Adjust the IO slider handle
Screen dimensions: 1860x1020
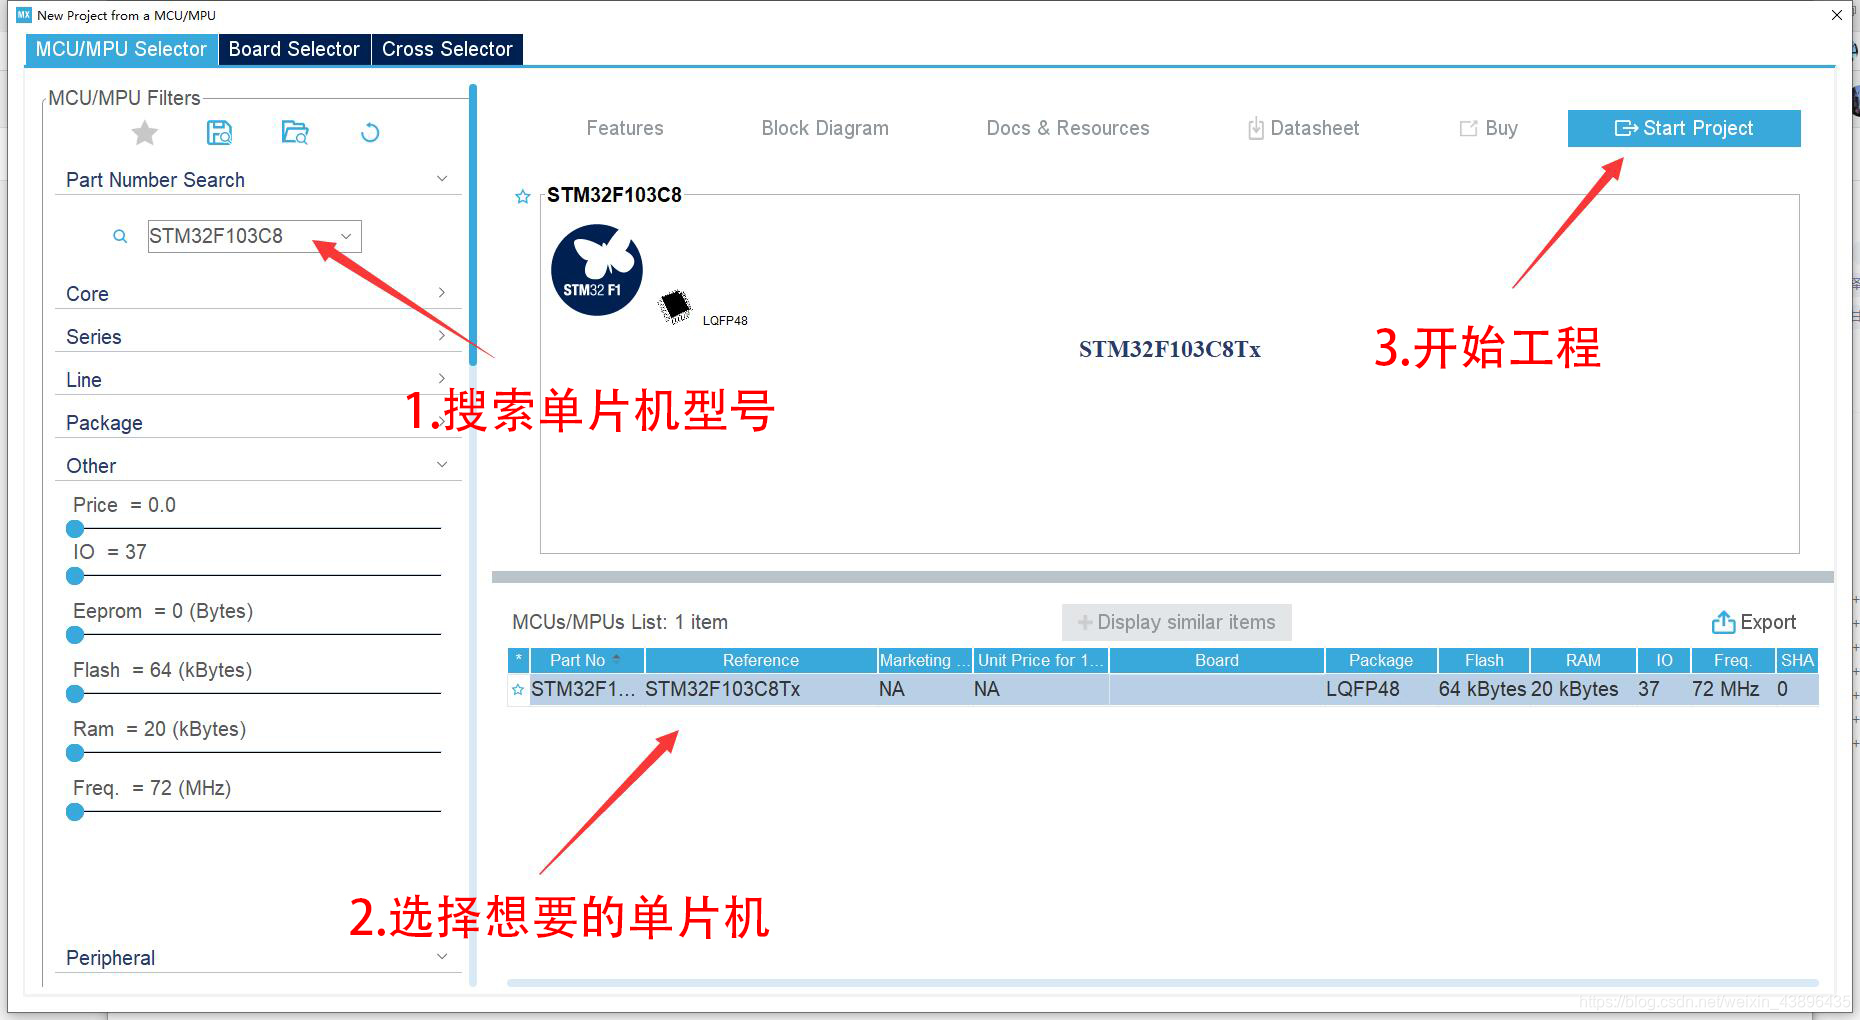point(75,576)
